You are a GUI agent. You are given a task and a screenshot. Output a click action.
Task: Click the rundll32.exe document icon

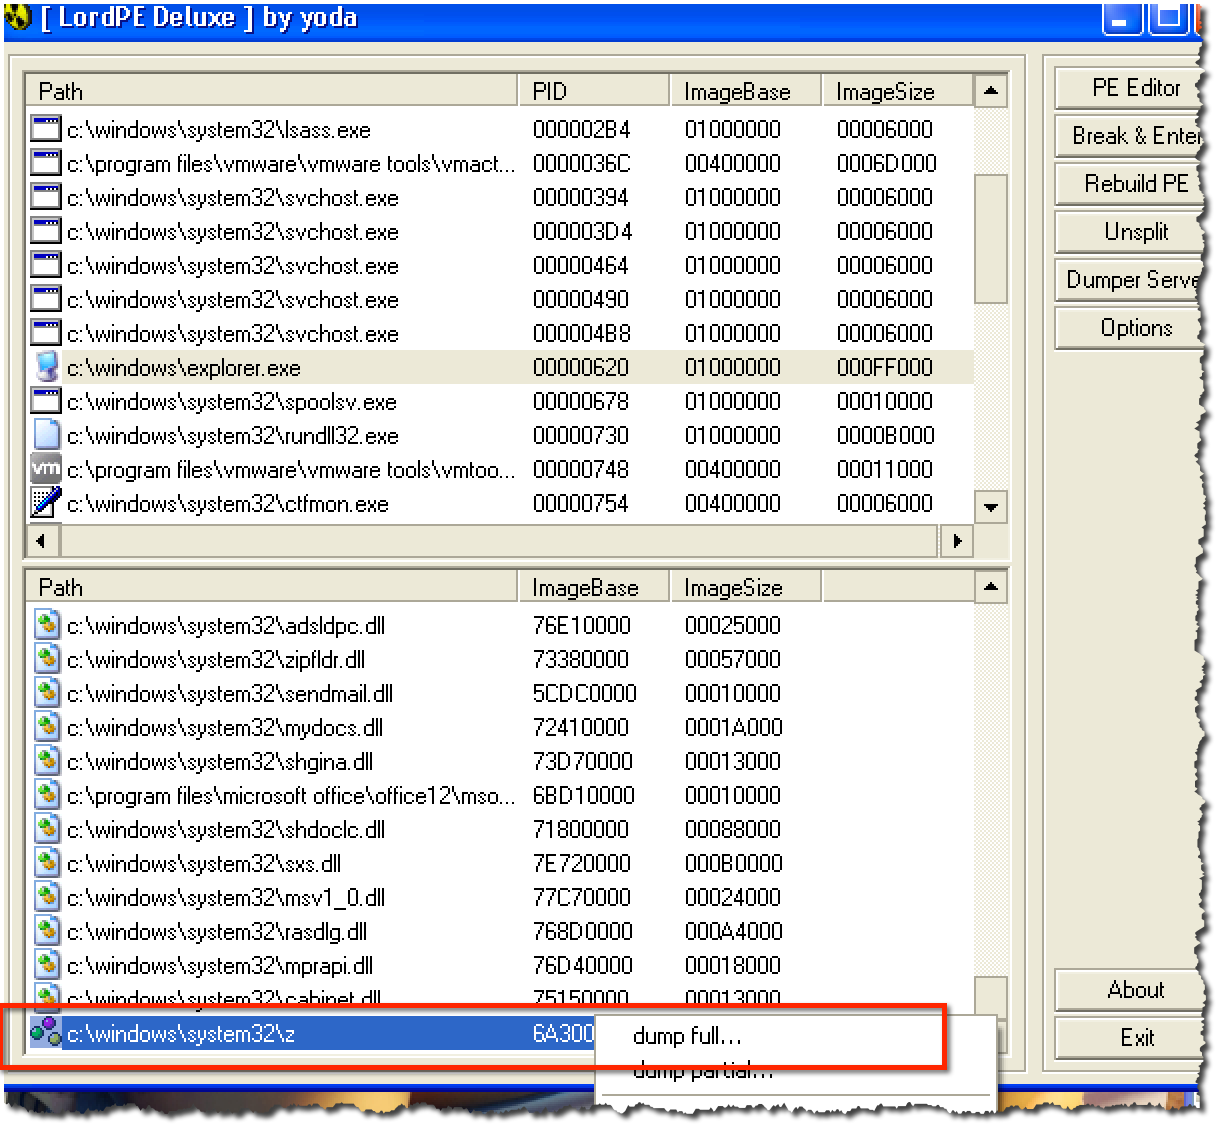(44, 435)
